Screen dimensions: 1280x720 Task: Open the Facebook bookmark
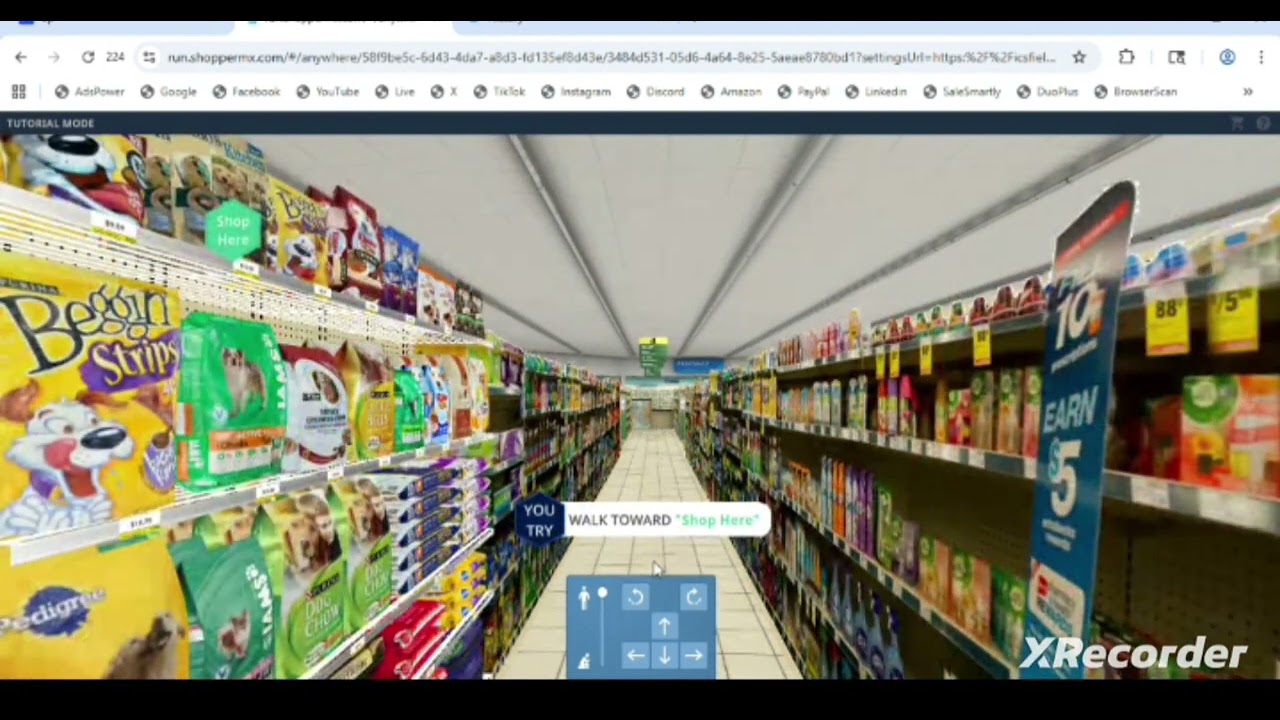(x=247, y=92)
